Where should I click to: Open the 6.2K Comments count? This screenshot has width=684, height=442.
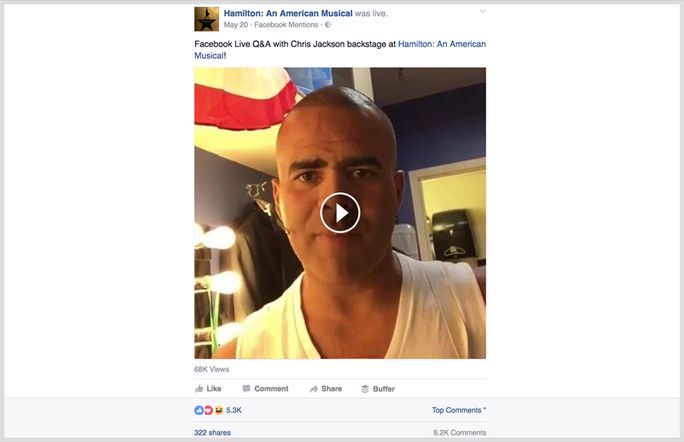point(460,432)
